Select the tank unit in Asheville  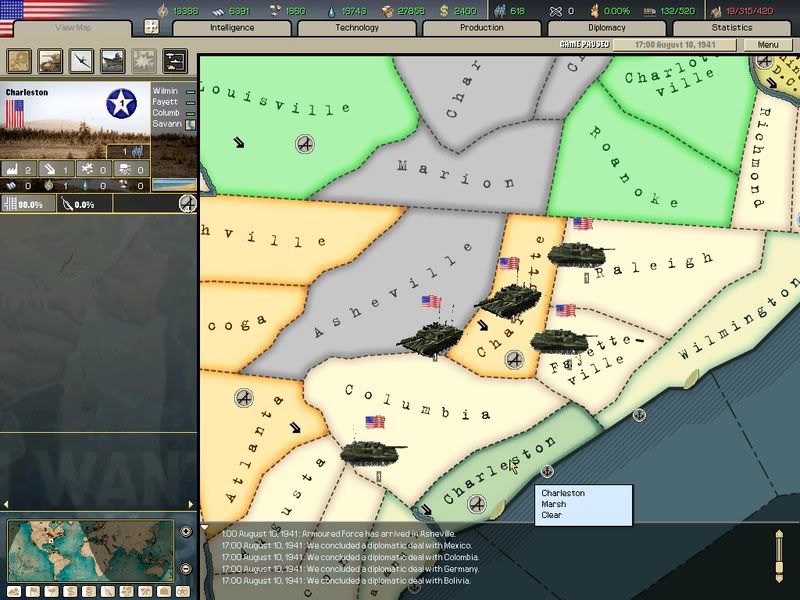[430, 338]
